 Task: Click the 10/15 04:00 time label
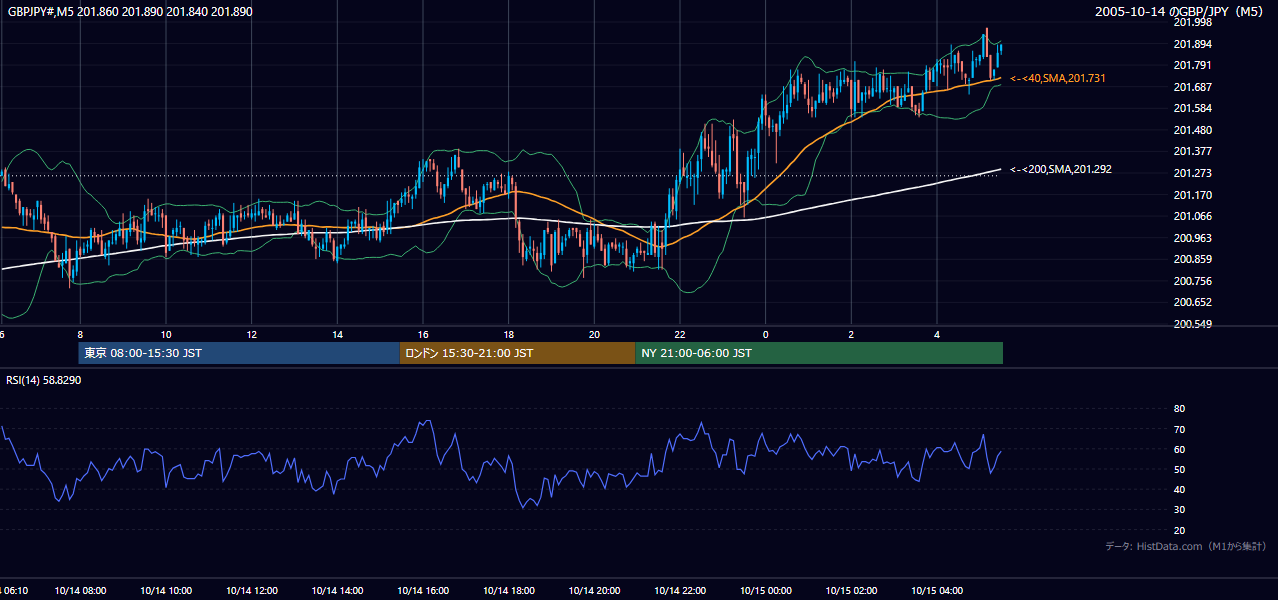tap(937, 591)
